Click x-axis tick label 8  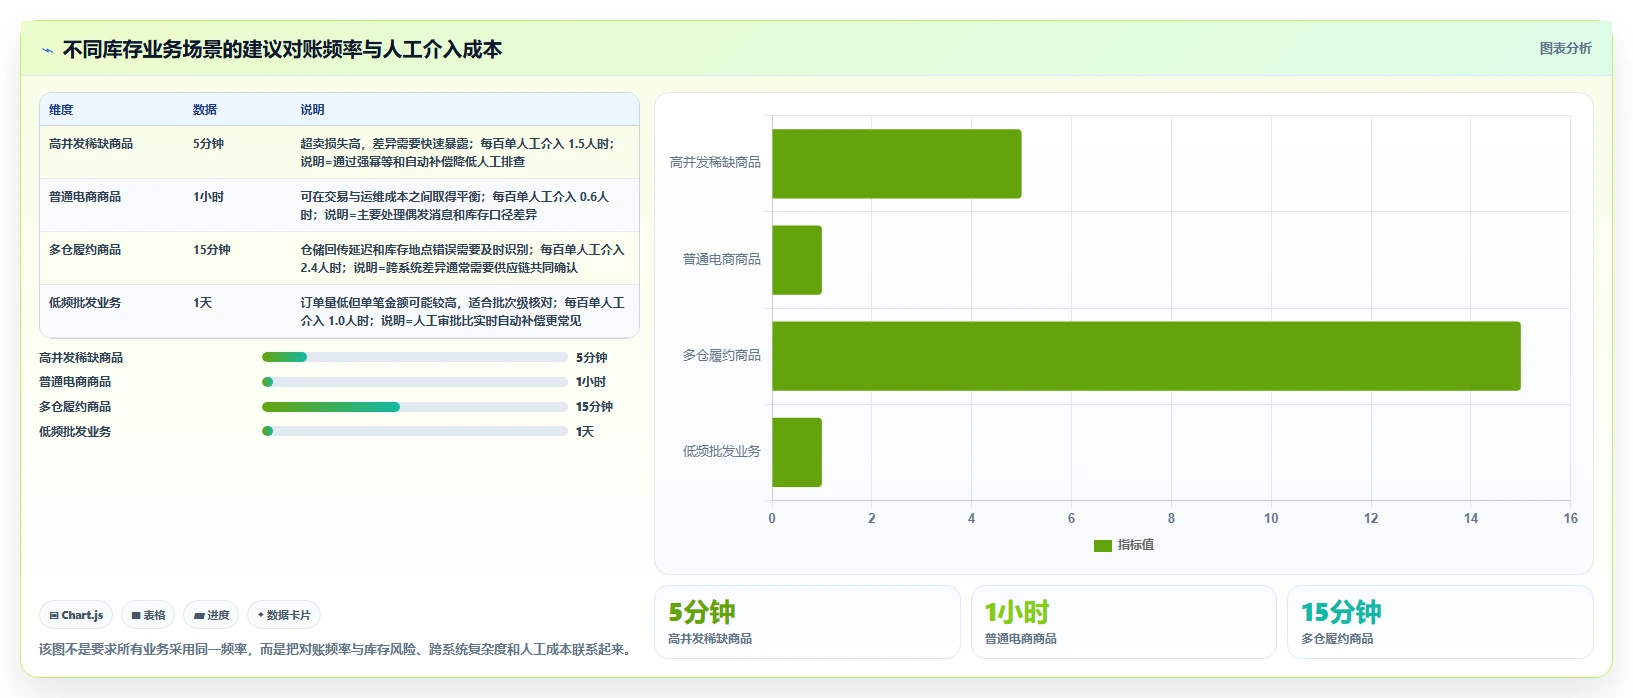pos(1171,518)
